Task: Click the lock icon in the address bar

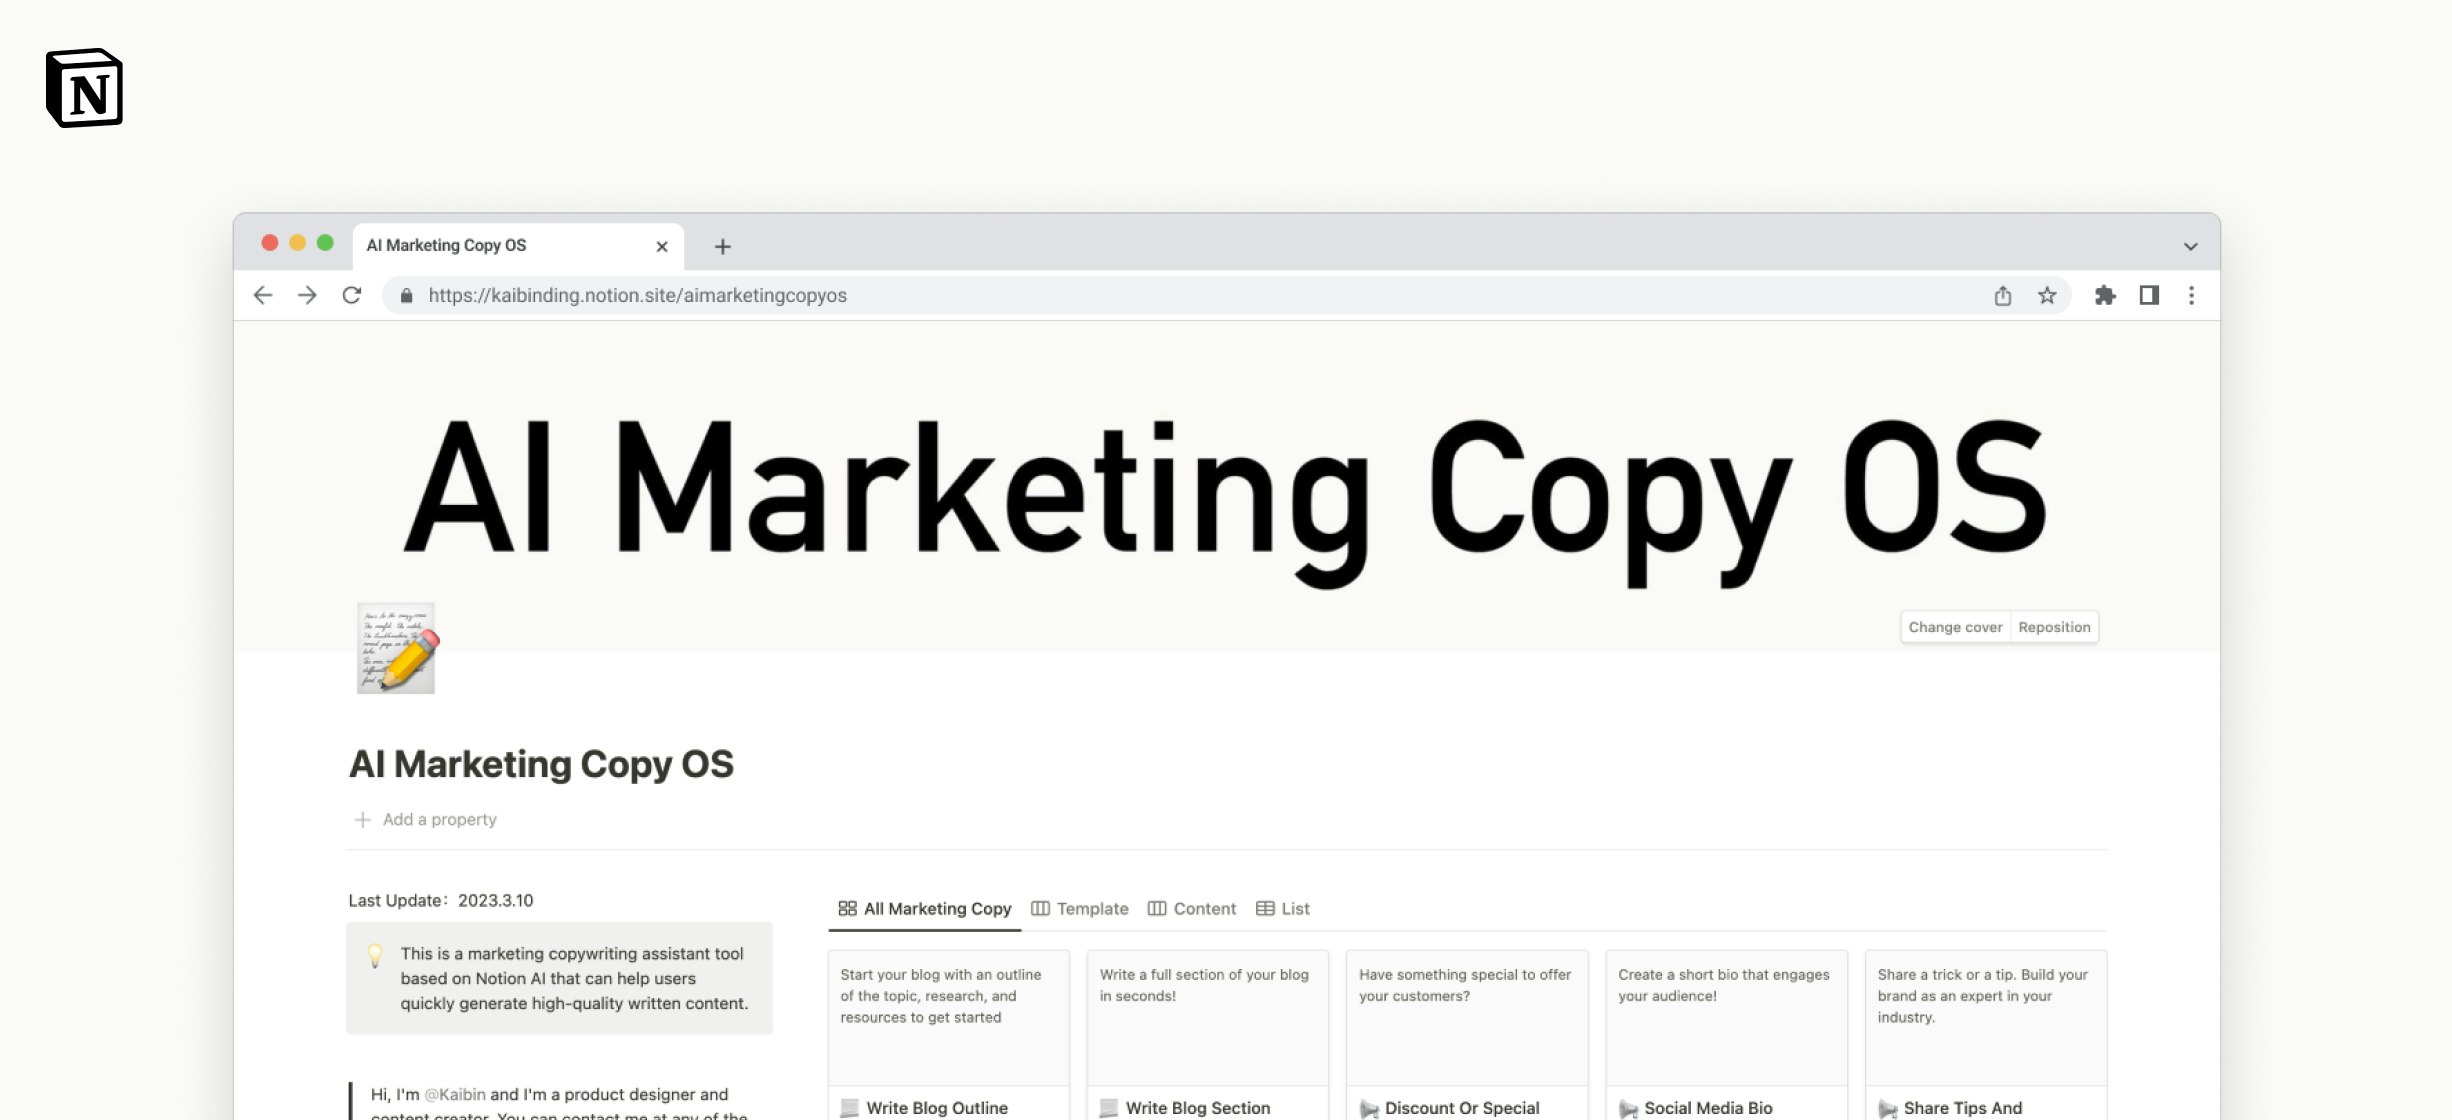Action: click(x=406, y=295)
